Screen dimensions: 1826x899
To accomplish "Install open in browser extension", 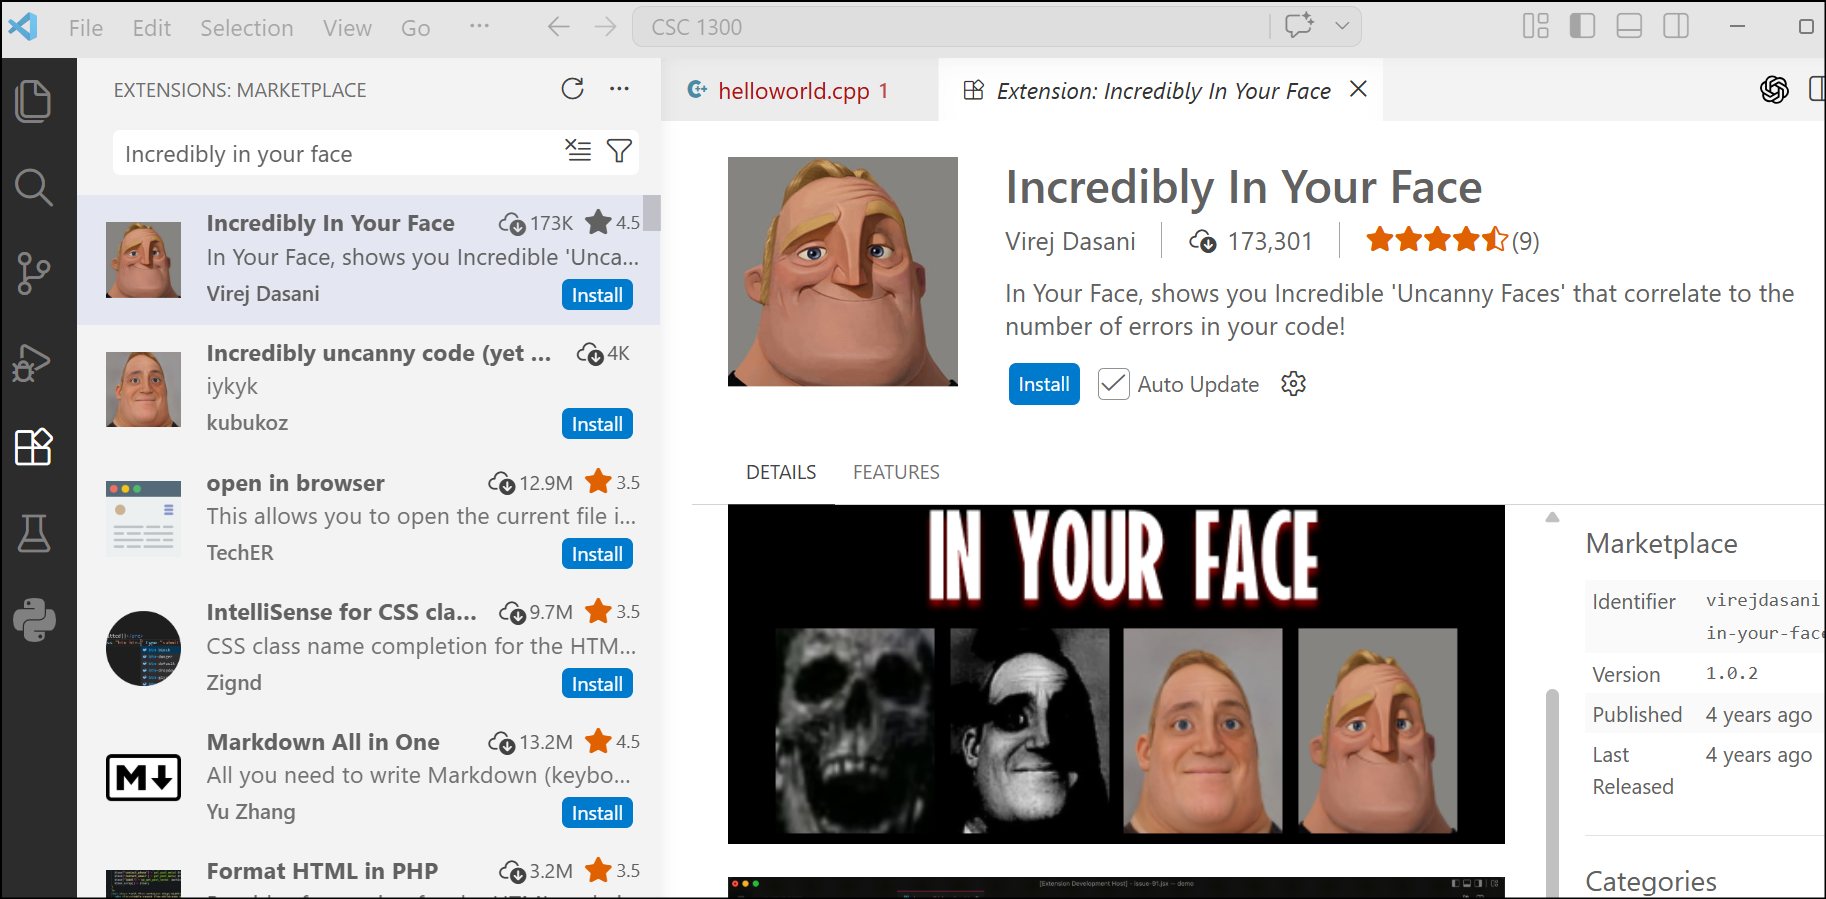I will [x=597, y=554].
